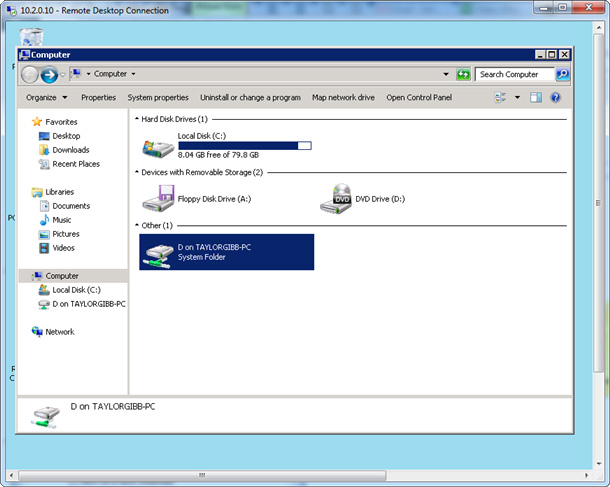Open Documents label under Libraries
This screenshot has width=610, height=487.
pos(71,206)
